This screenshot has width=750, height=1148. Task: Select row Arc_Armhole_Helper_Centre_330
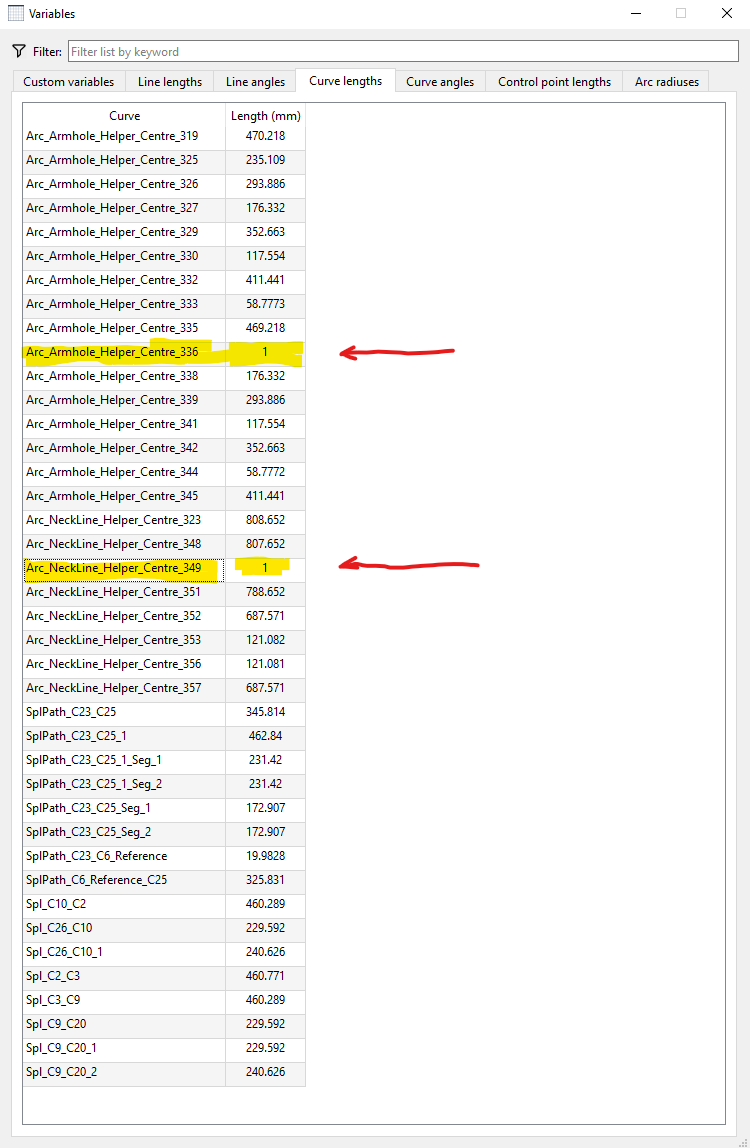point(164,256)
